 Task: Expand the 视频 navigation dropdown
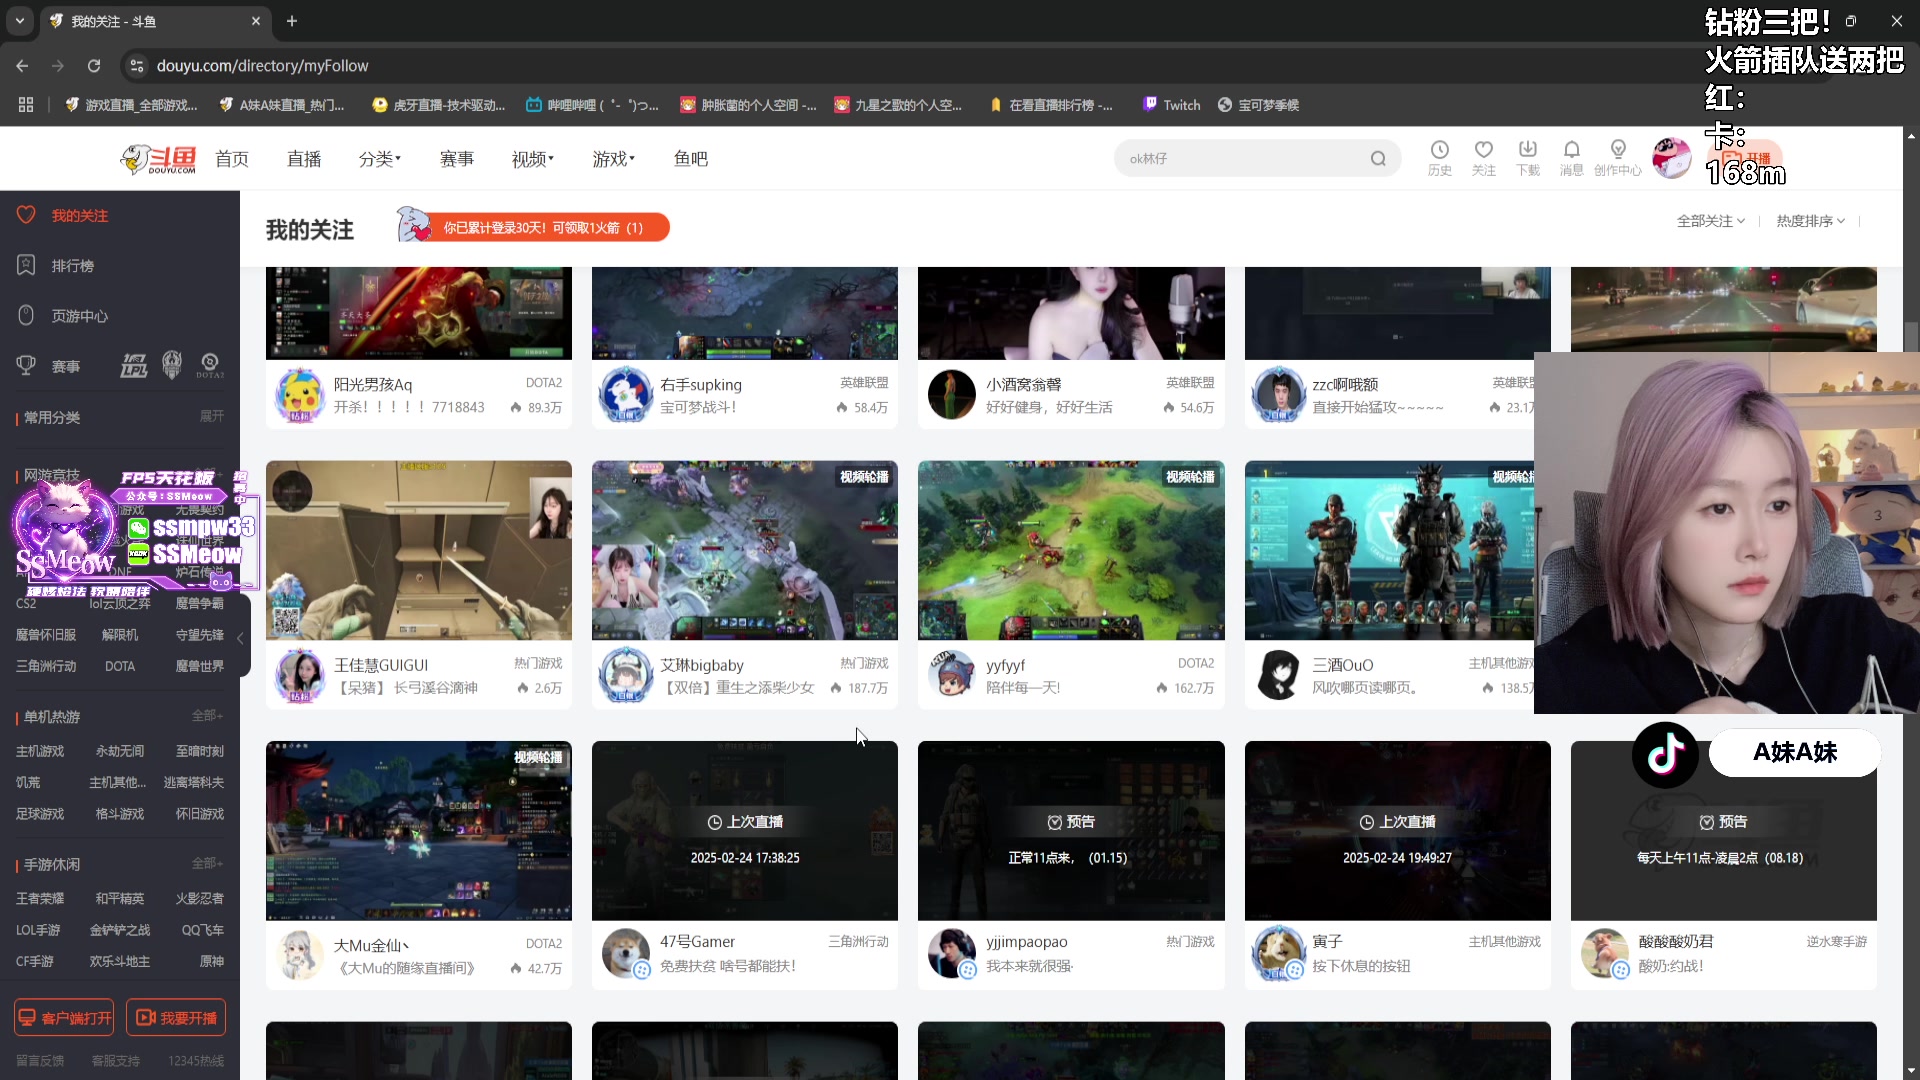pyautogui.click(x=532, y=159)
